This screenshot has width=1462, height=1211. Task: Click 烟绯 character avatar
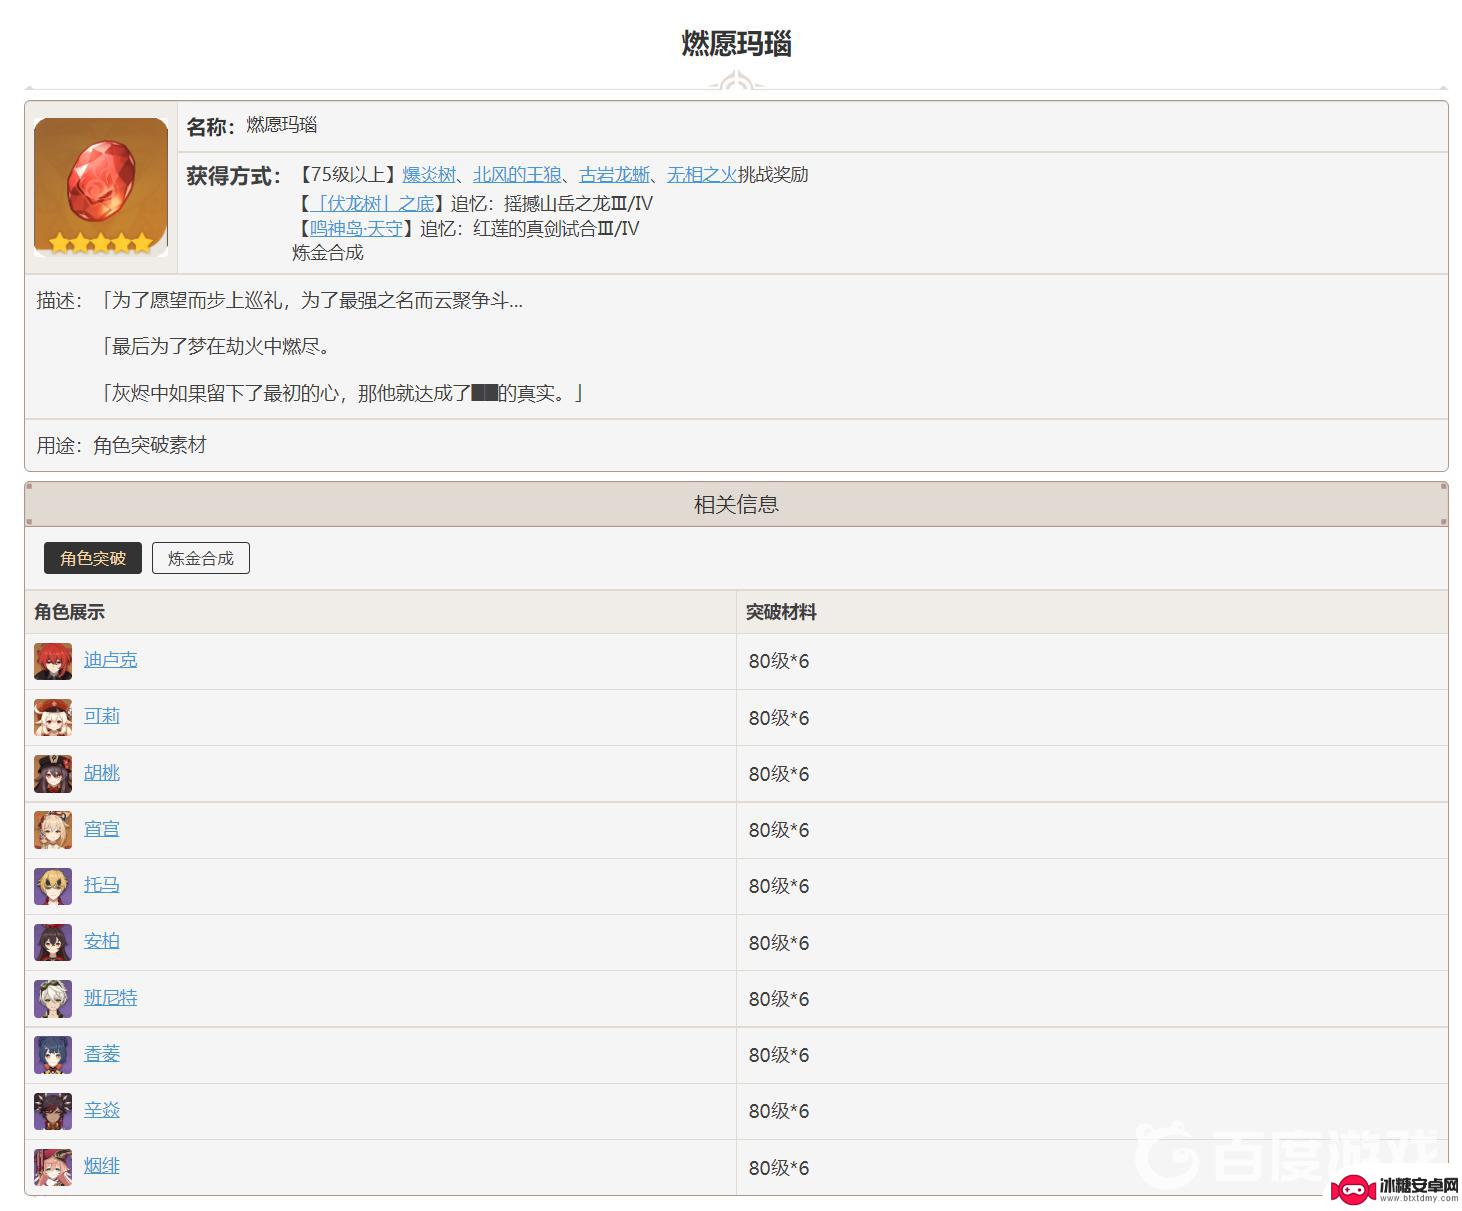pos(53,1167)
